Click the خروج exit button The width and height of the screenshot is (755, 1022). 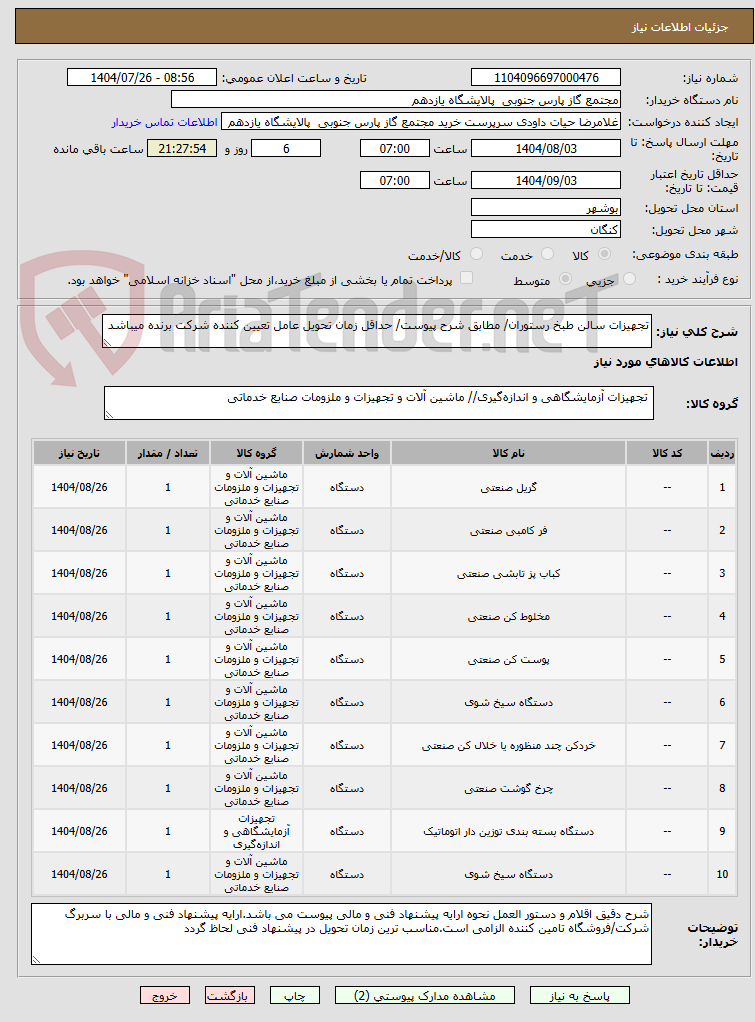click(165, 995)
